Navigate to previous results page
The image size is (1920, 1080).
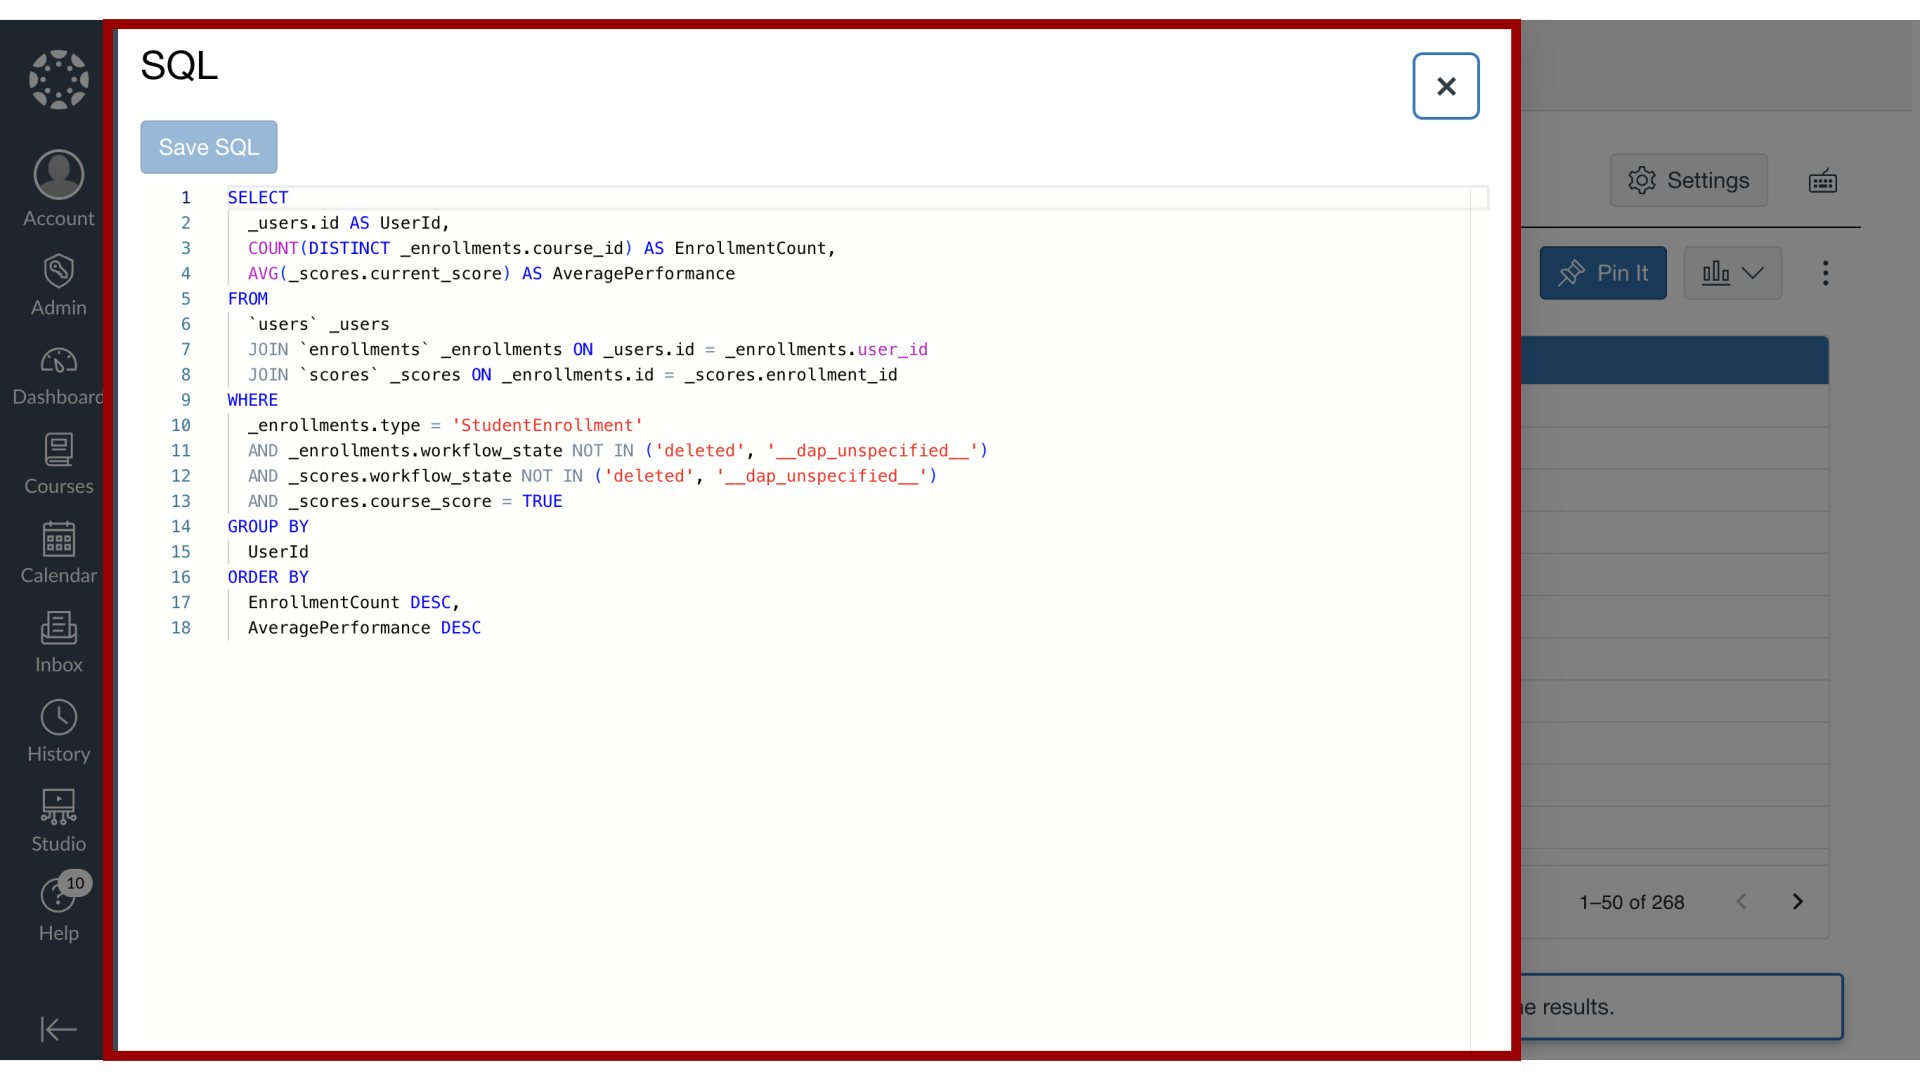1742,902
